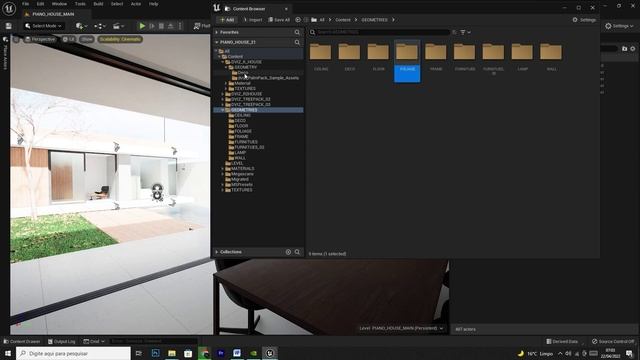This screenshot has width=640, height=360.
Task: Click the Play button in toolbar
Action: click(x=142, y=26)
